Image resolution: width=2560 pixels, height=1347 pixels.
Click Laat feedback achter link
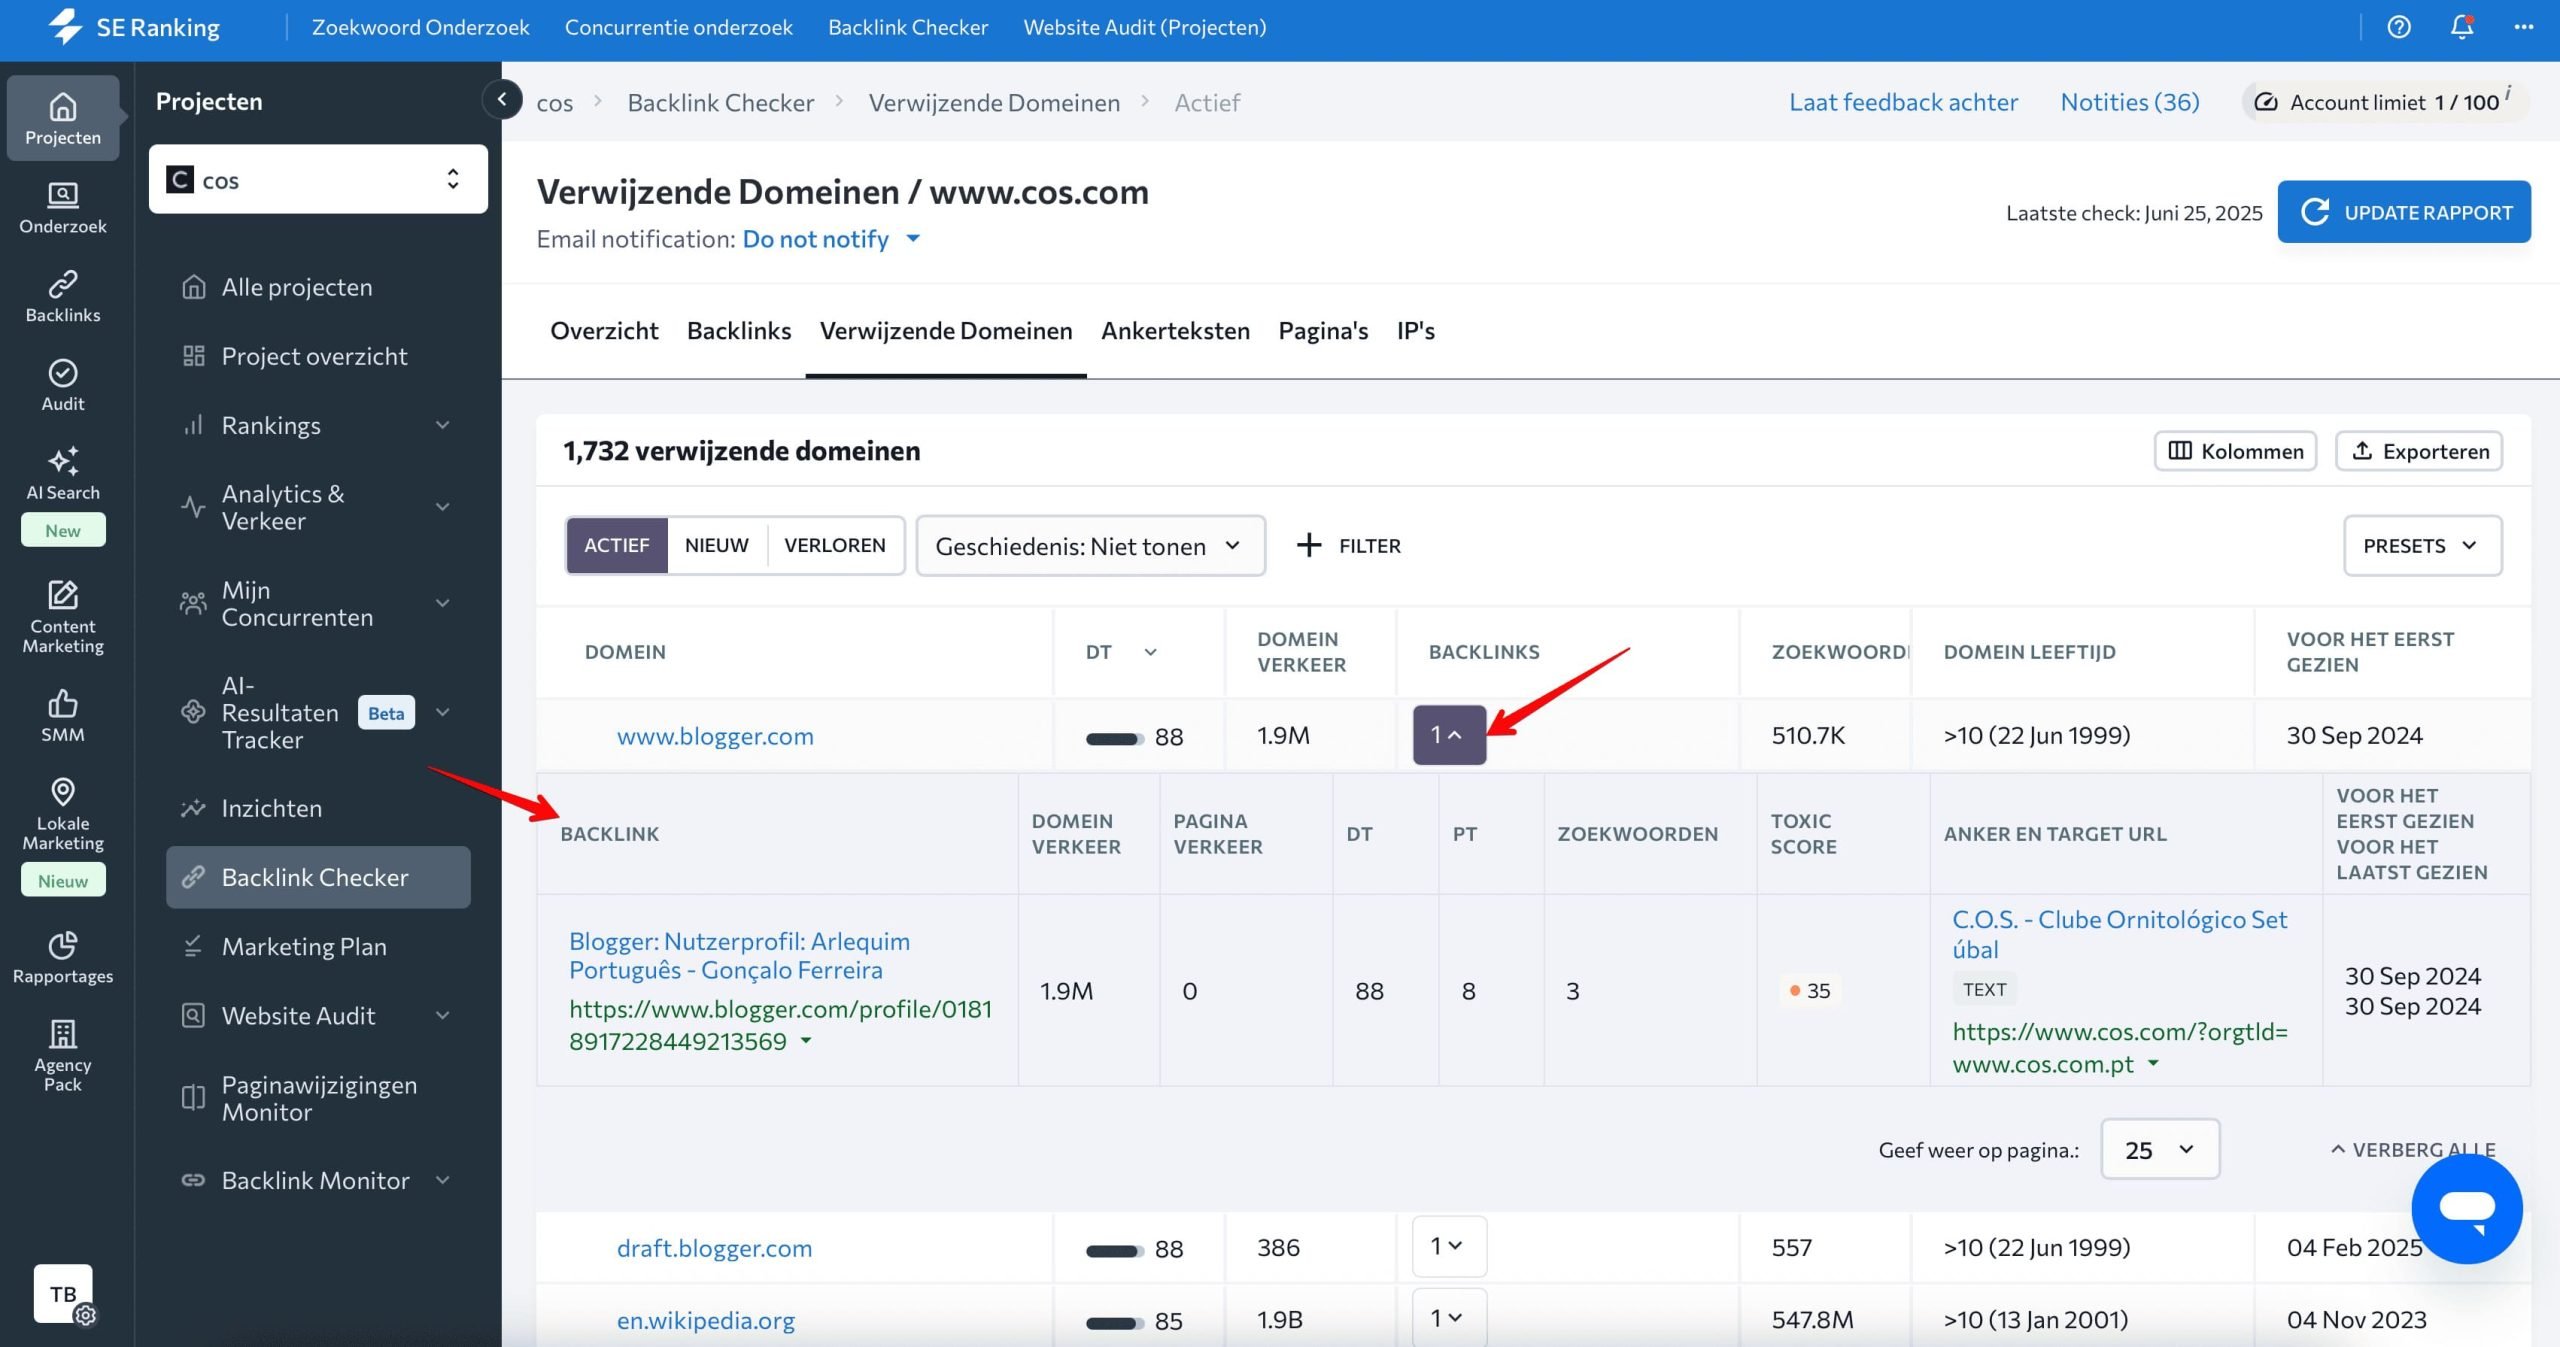(x=1903, y=102)
